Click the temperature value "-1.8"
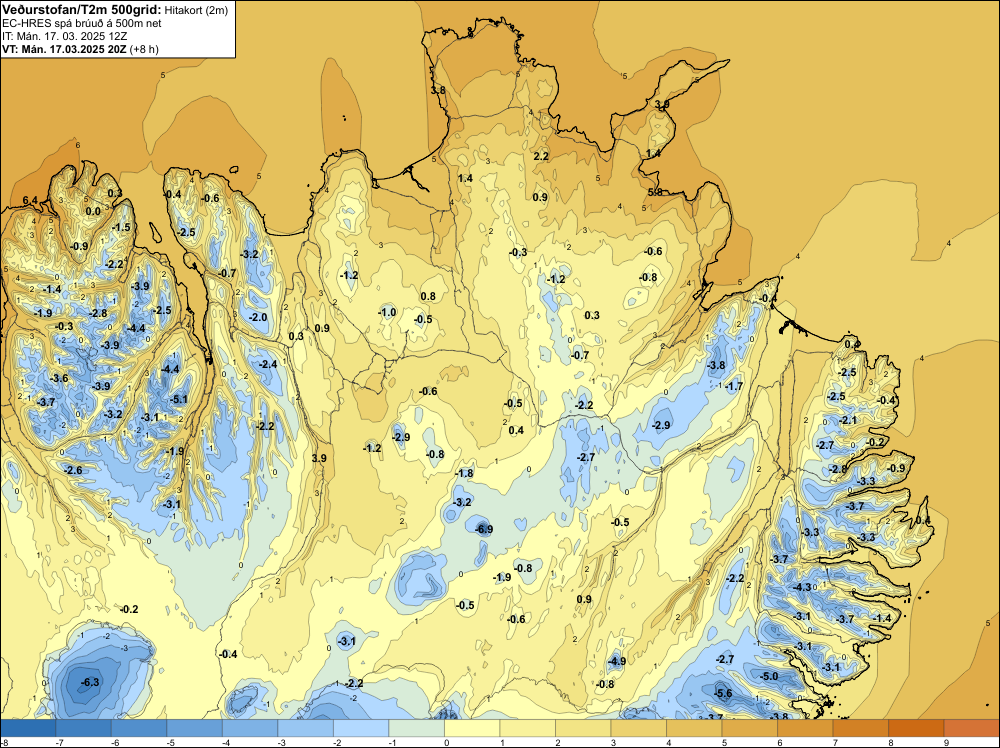This screenshot has width=1000, height=748. [x=464, y=473]
